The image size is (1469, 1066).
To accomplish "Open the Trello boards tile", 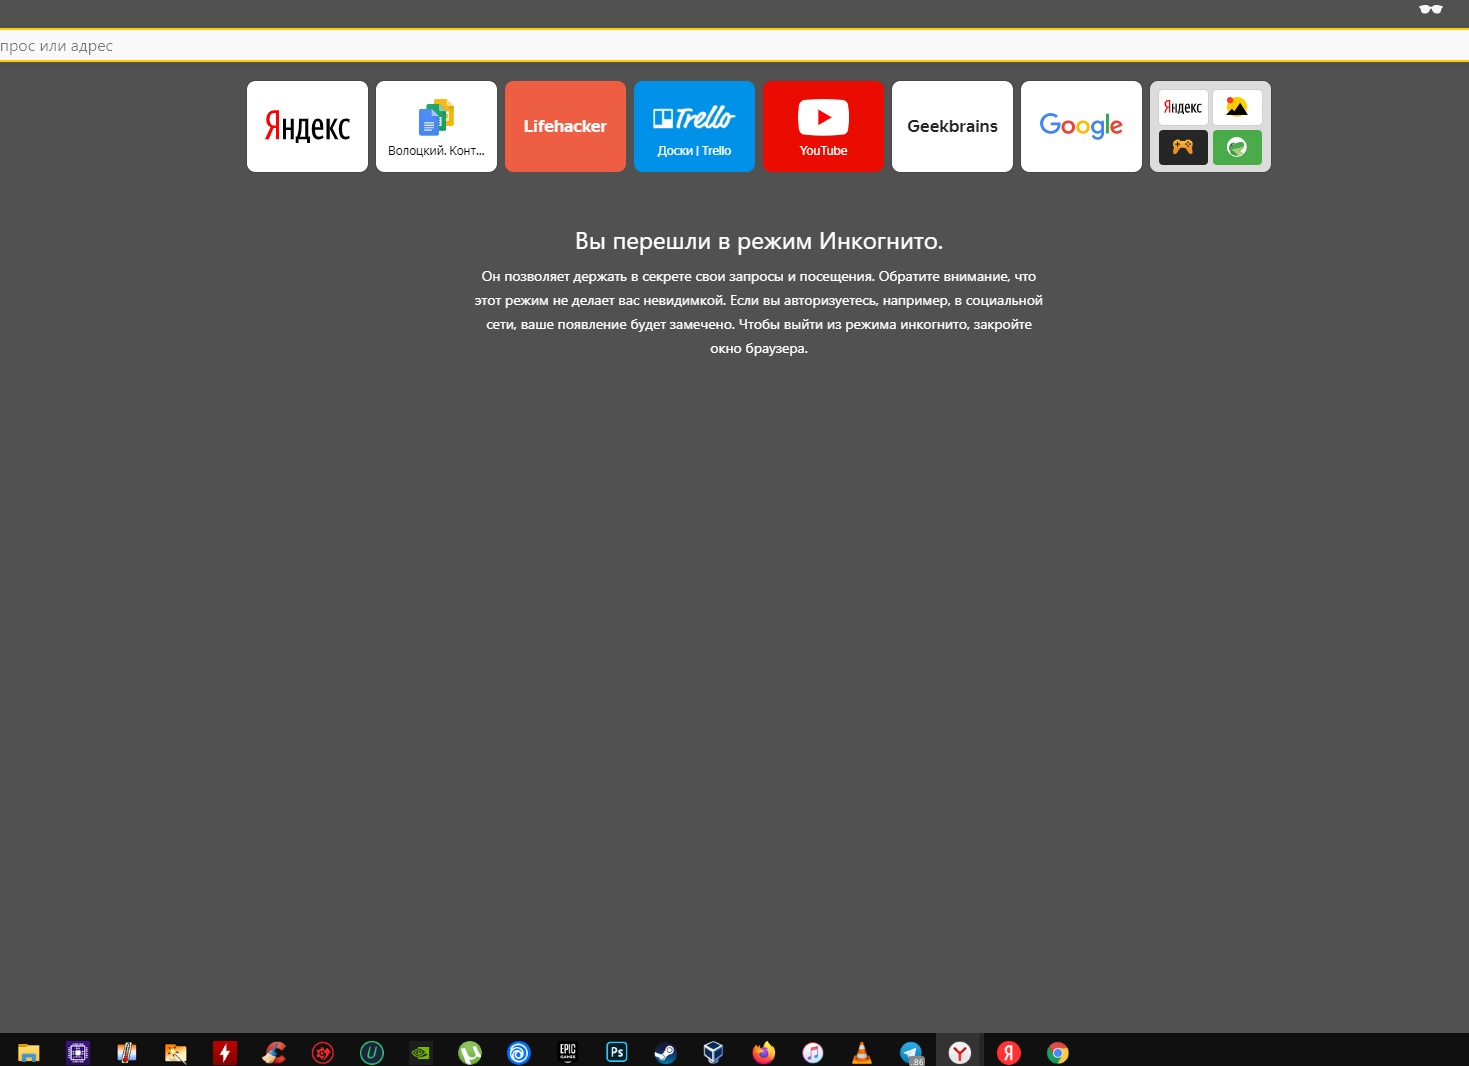I will [694, 126].
